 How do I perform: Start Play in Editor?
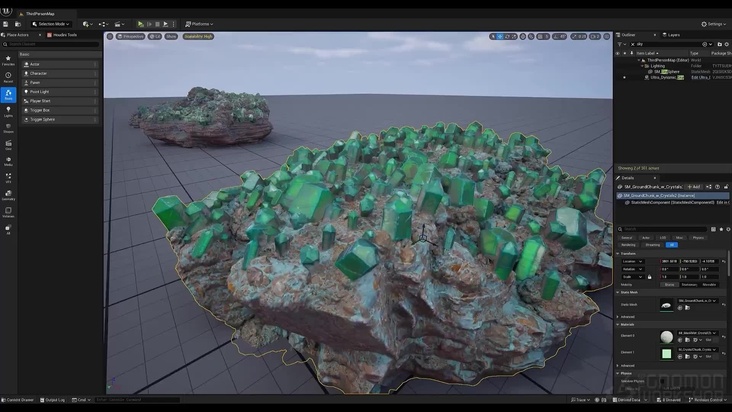click(x=141, y=24)
